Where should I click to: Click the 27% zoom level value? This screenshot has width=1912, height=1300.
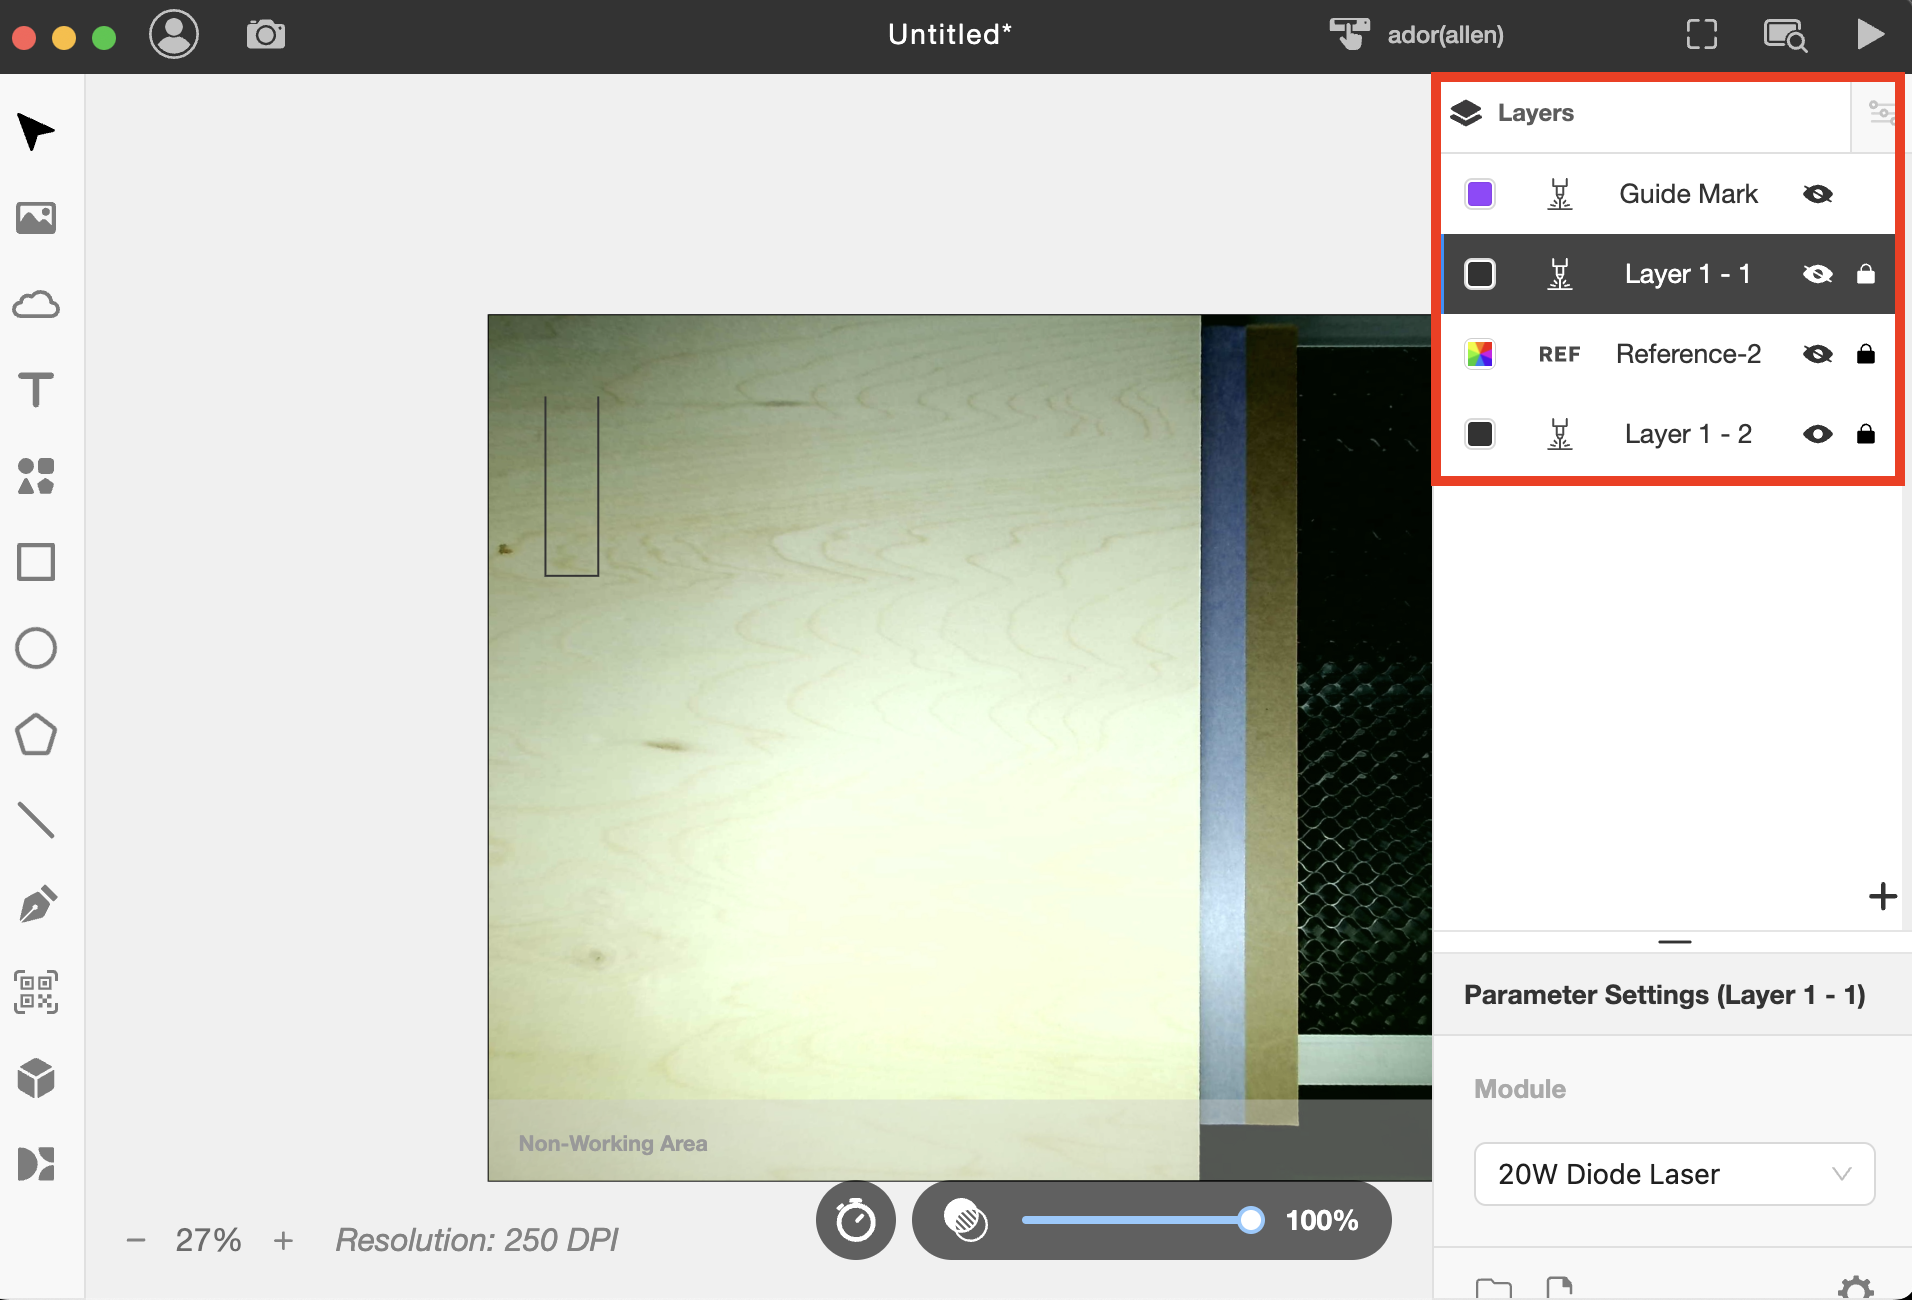click(x=208, y=1240)
